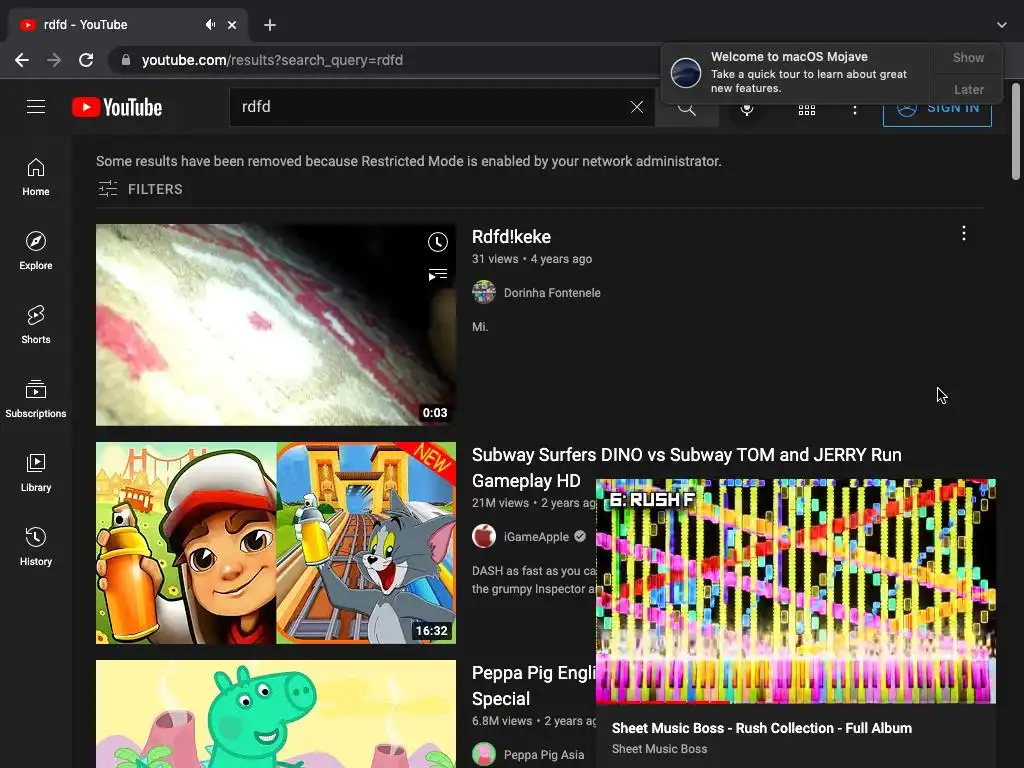The width and height of the screenshot is (1024, 768).
Task: Click the YouTube logo
Action: point(117,107)
